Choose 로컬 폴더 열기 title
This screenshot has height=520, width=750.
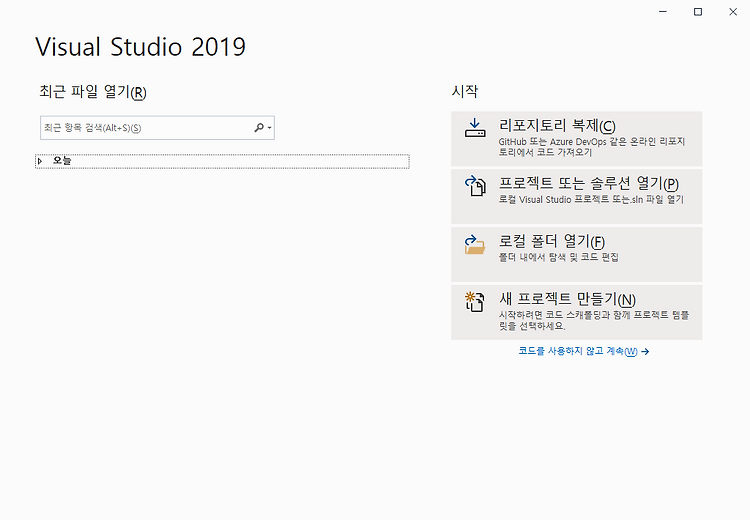click(552, 241)
